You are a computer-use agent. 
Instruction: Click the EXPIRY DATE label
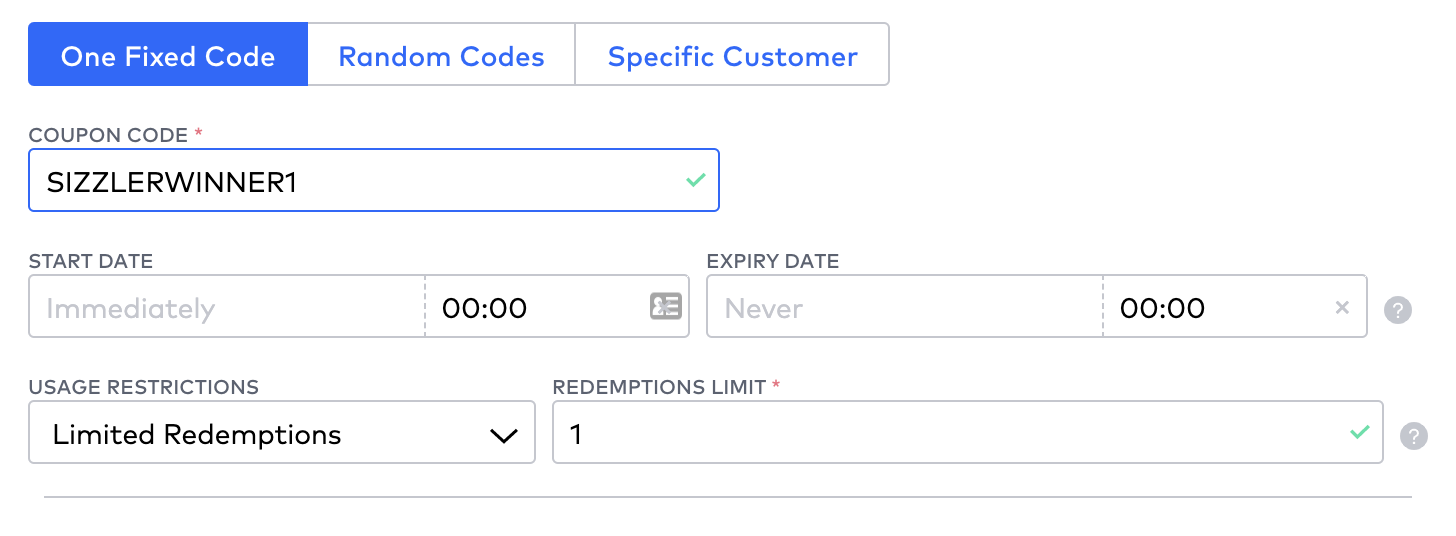click(x=772, y=262)
